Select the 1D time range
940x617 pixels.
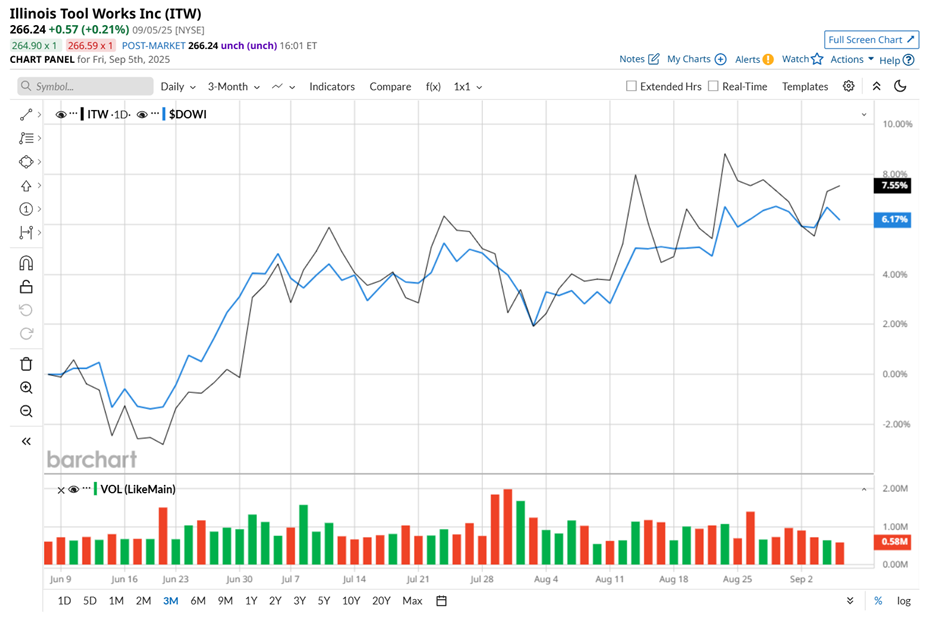click(x=64, y=601)
